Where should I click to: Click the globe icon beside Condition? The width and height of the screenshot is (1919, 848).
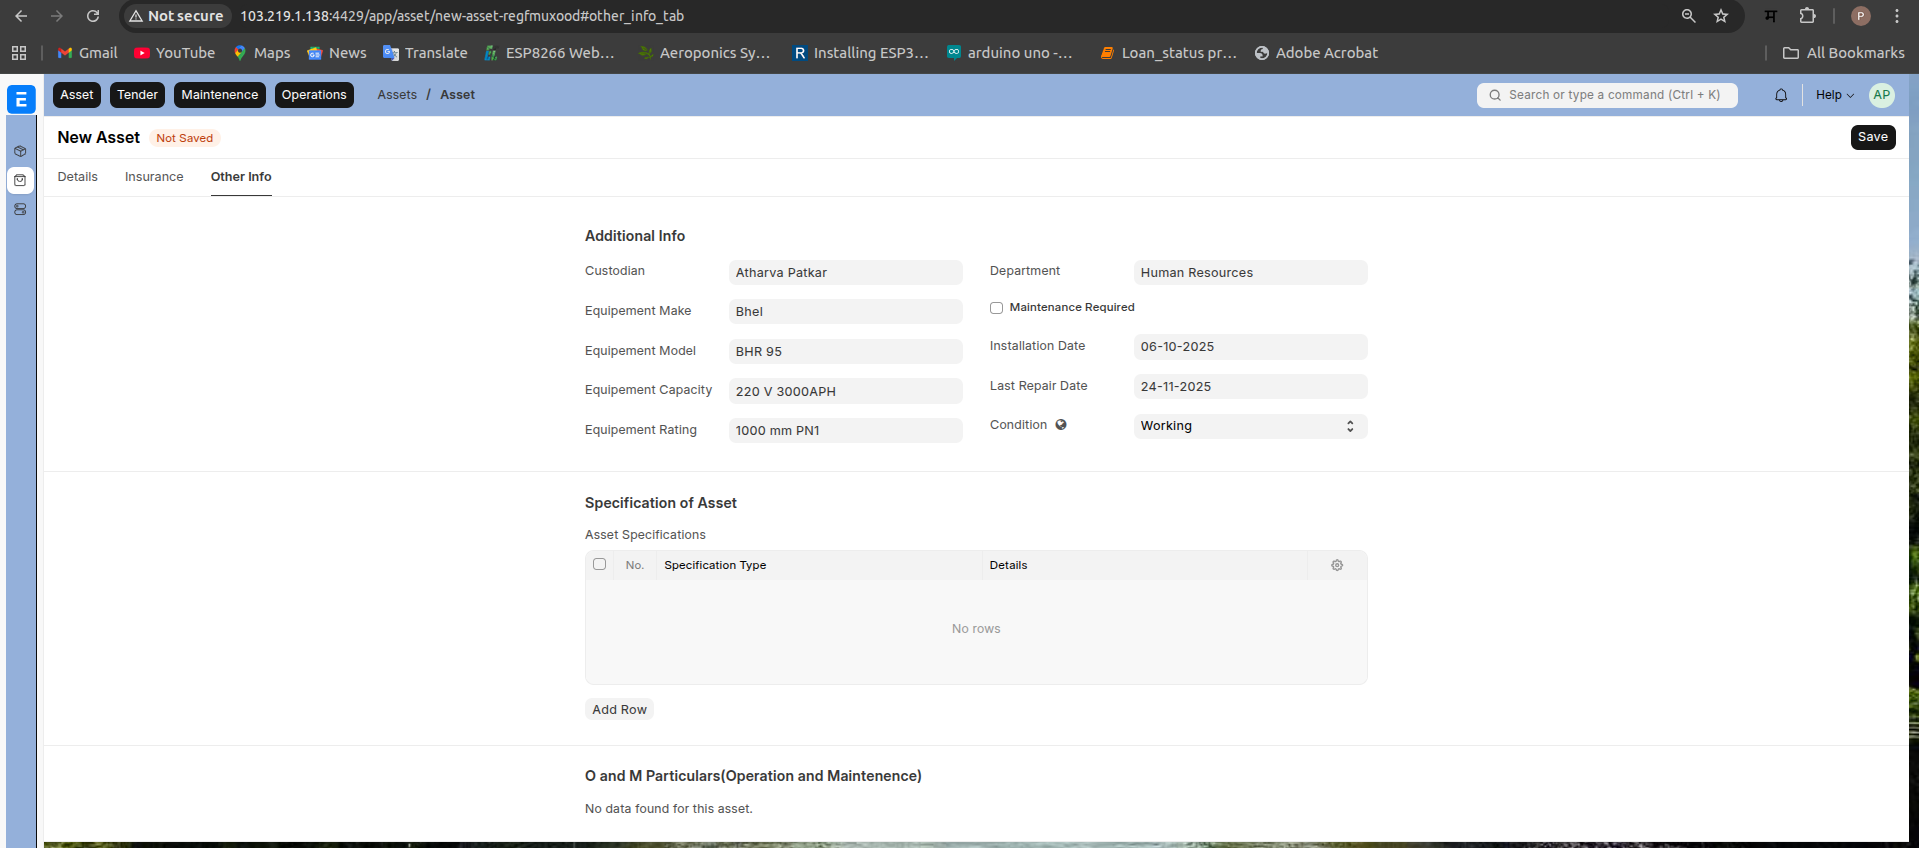1061,425
